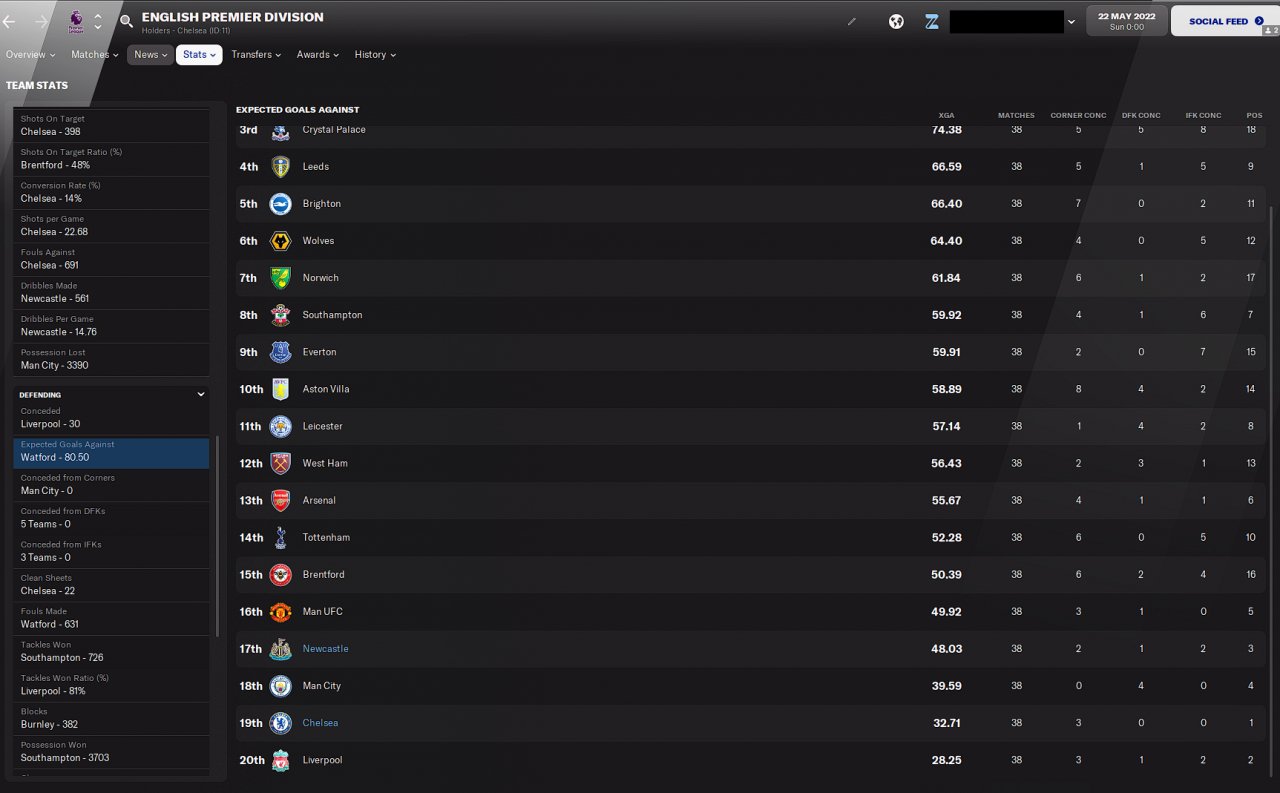Go back using the left arrow
This screenshot has width=1280, height=793.
click(x=10, y=21)
